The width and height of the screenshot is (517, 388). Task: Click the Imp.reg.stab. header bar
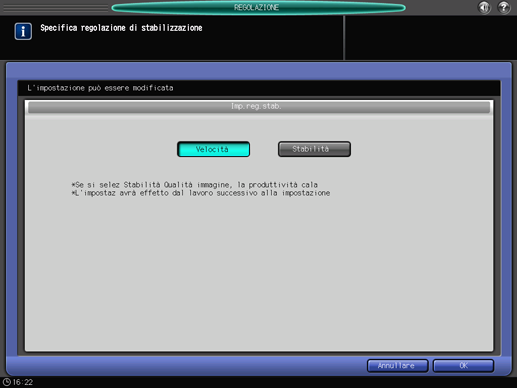259,107
